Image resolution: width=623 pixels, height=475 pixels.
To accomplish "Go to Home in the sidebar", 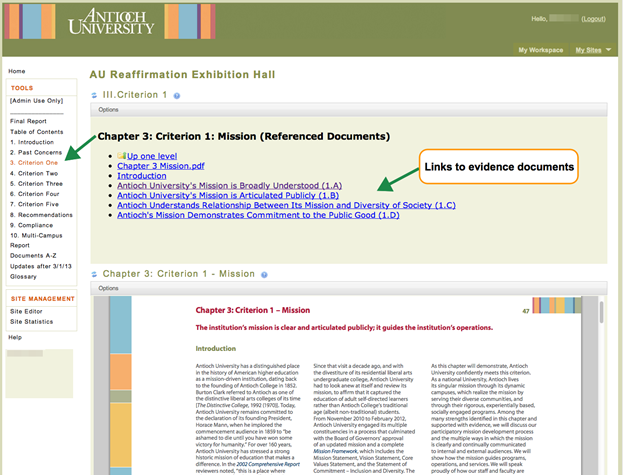I will coord(17,71).
